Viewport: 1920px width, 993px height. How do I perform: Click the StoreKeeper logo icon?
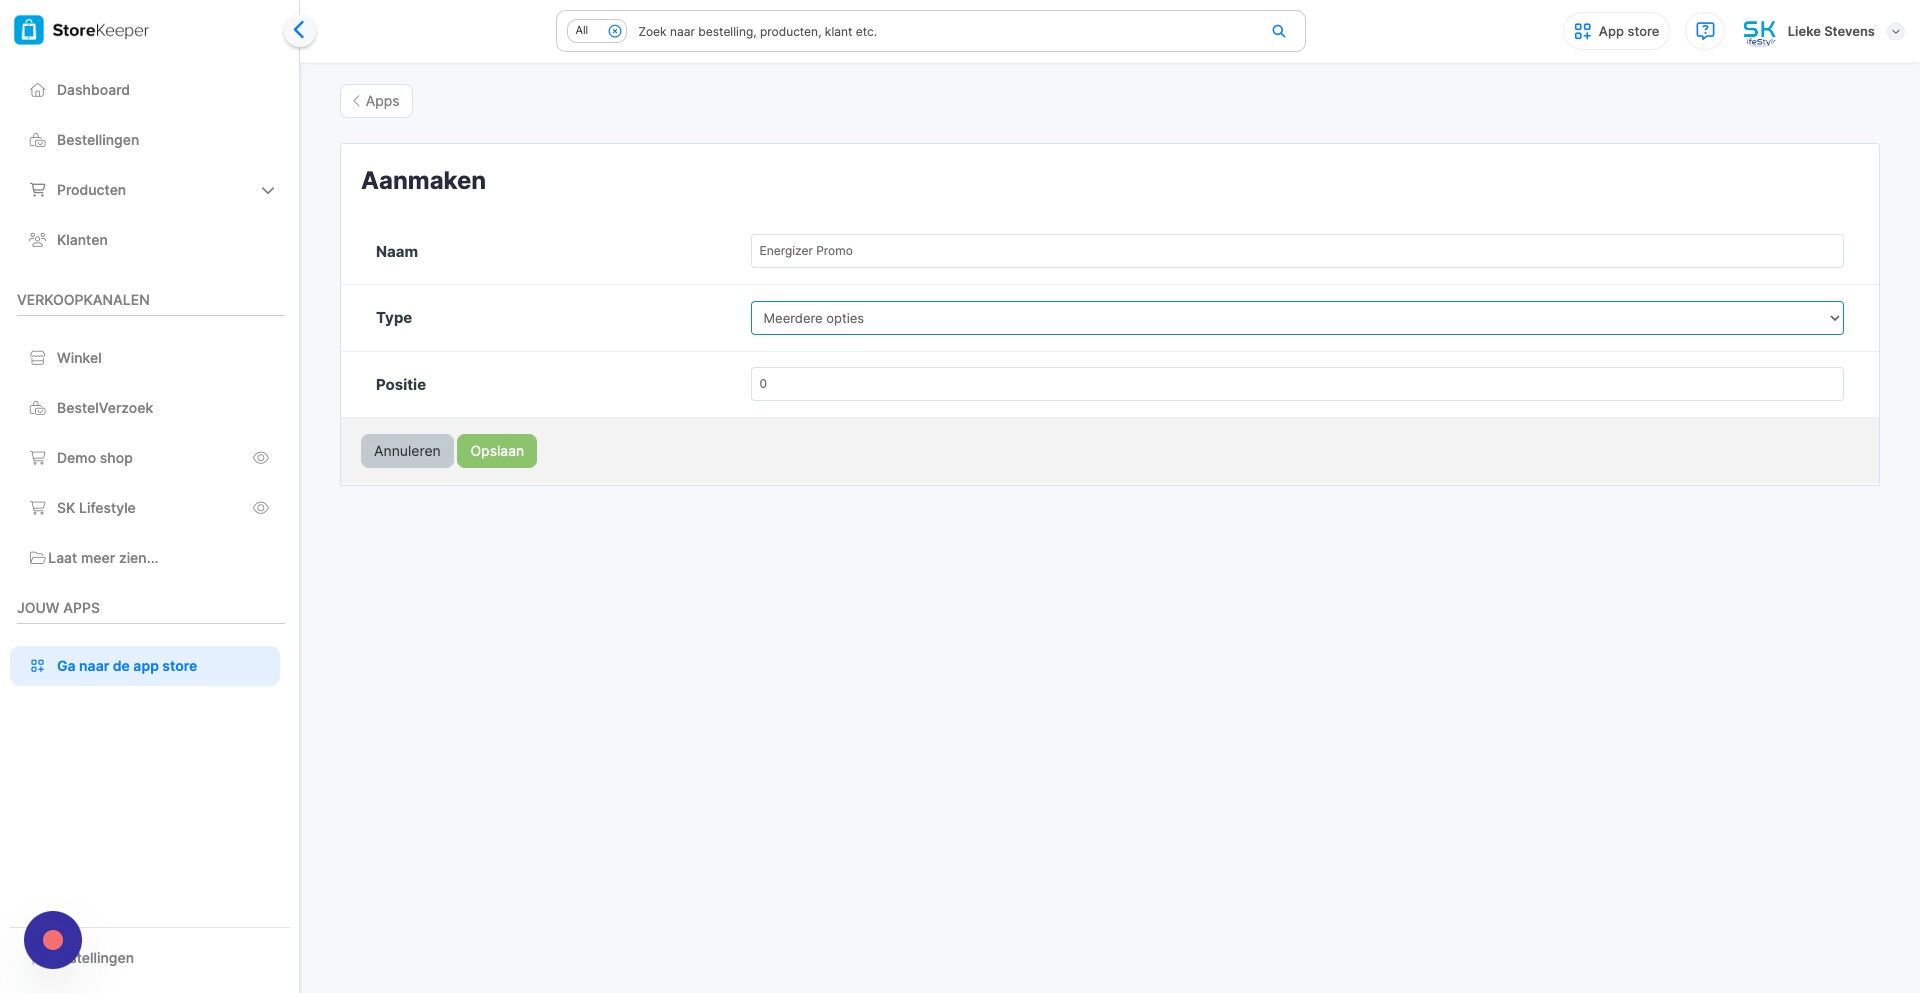29,30
